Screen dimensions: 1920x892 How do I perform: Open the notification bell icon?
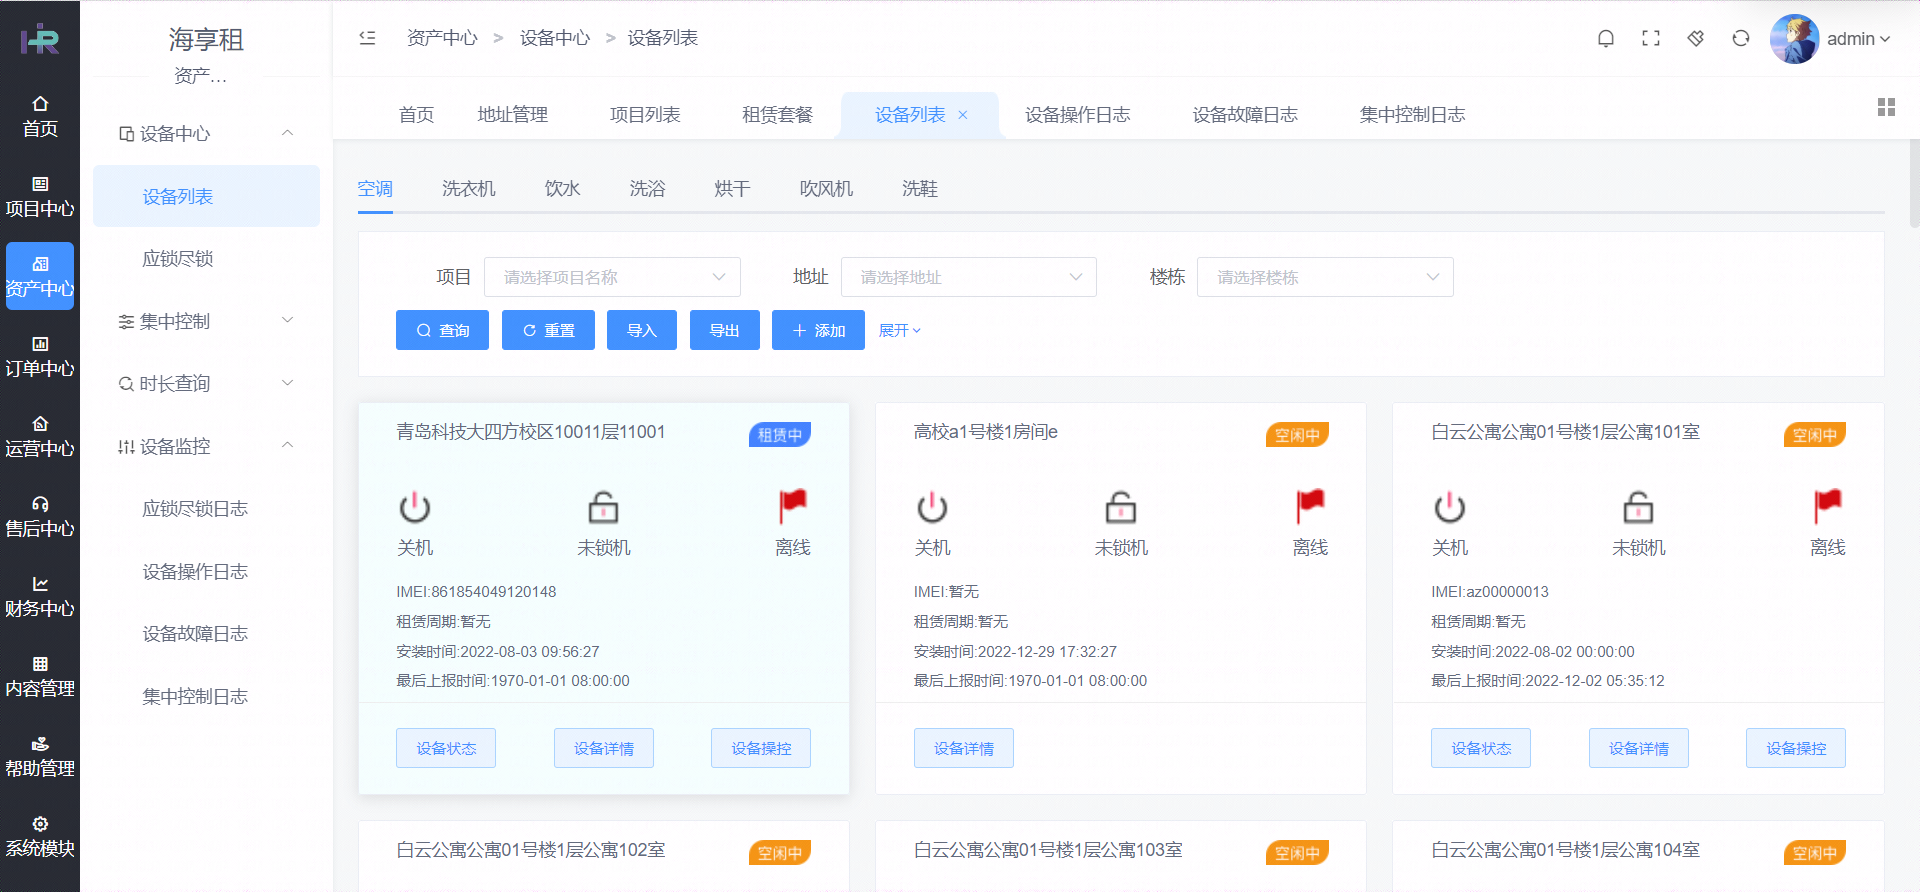coord(1606,38)
